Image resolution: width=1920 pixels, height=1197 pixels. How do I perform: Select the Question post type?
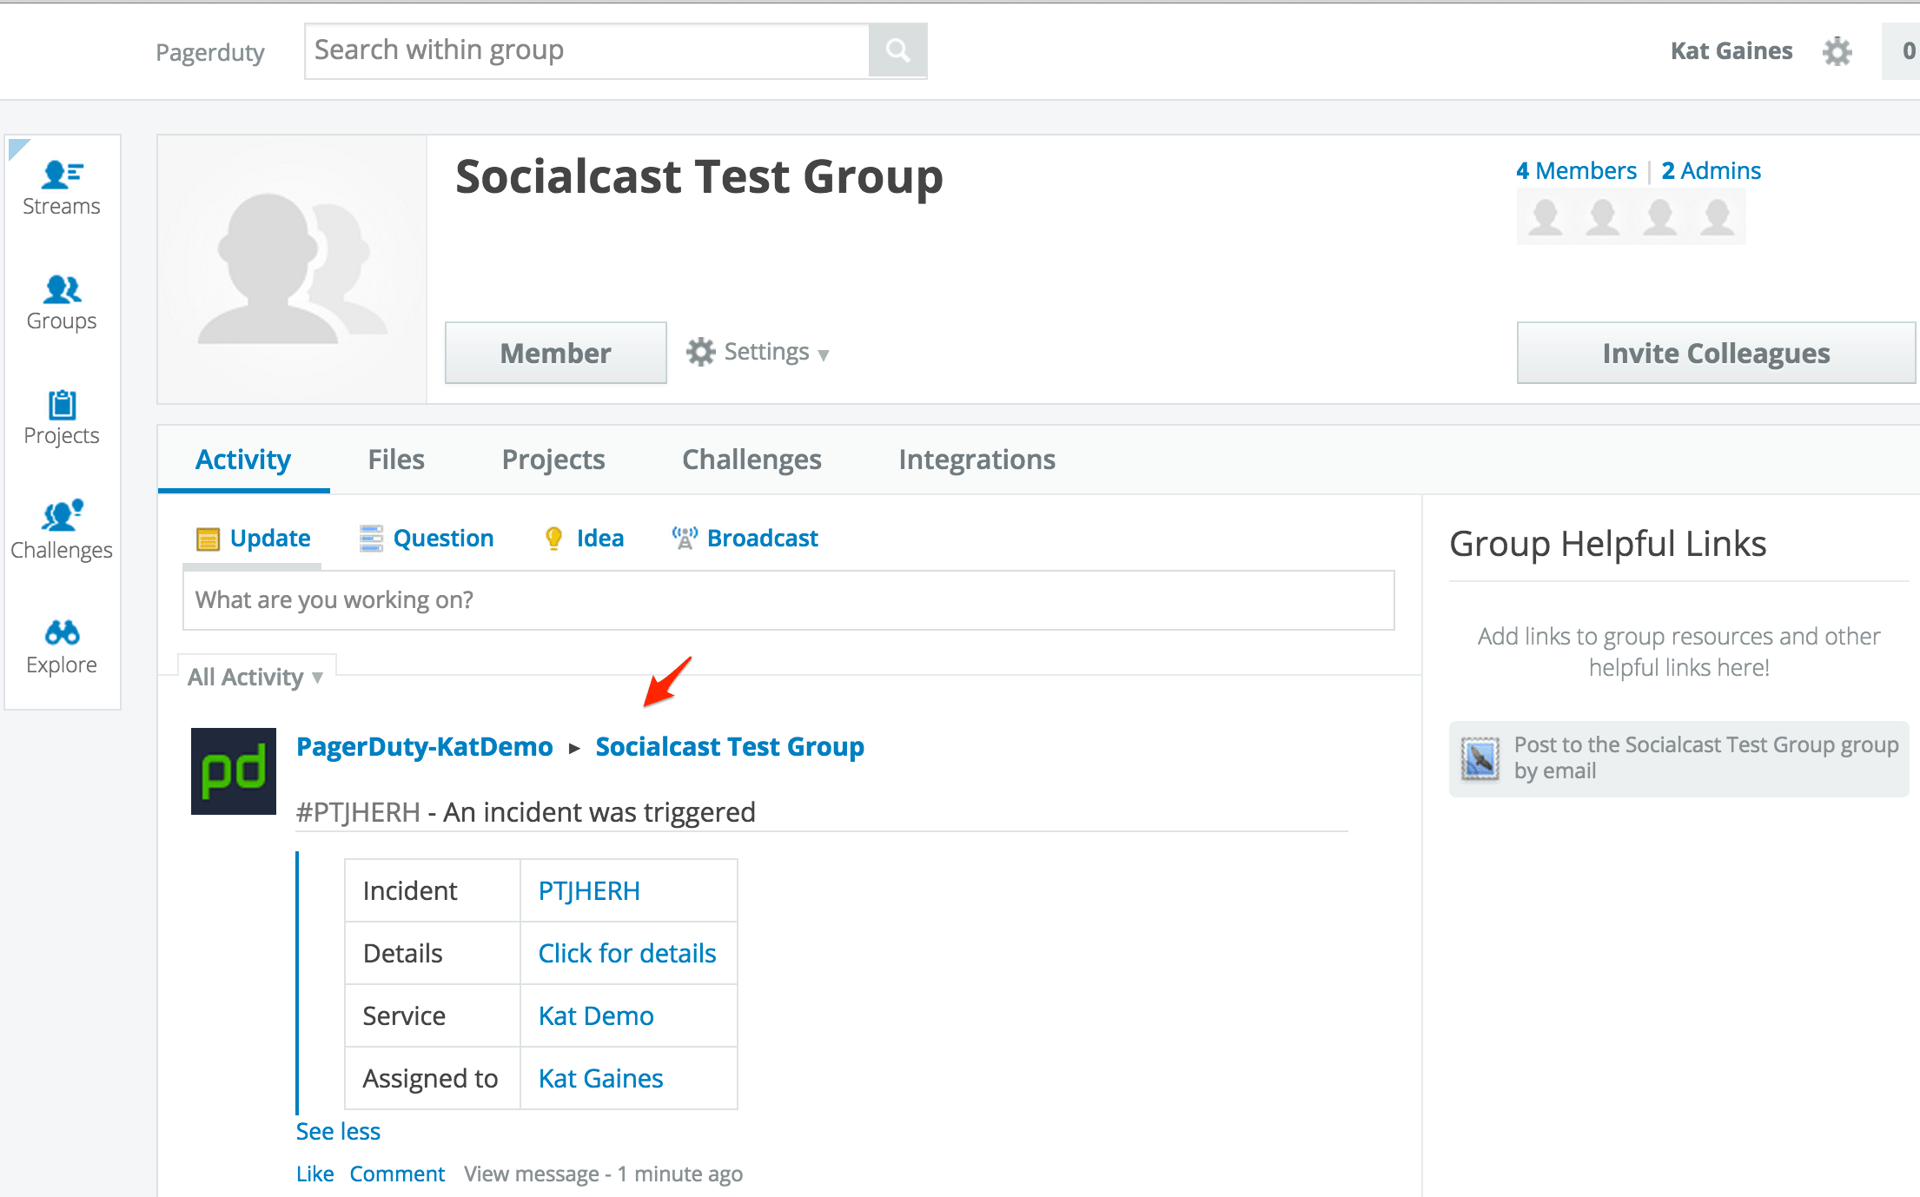point(427,538)
